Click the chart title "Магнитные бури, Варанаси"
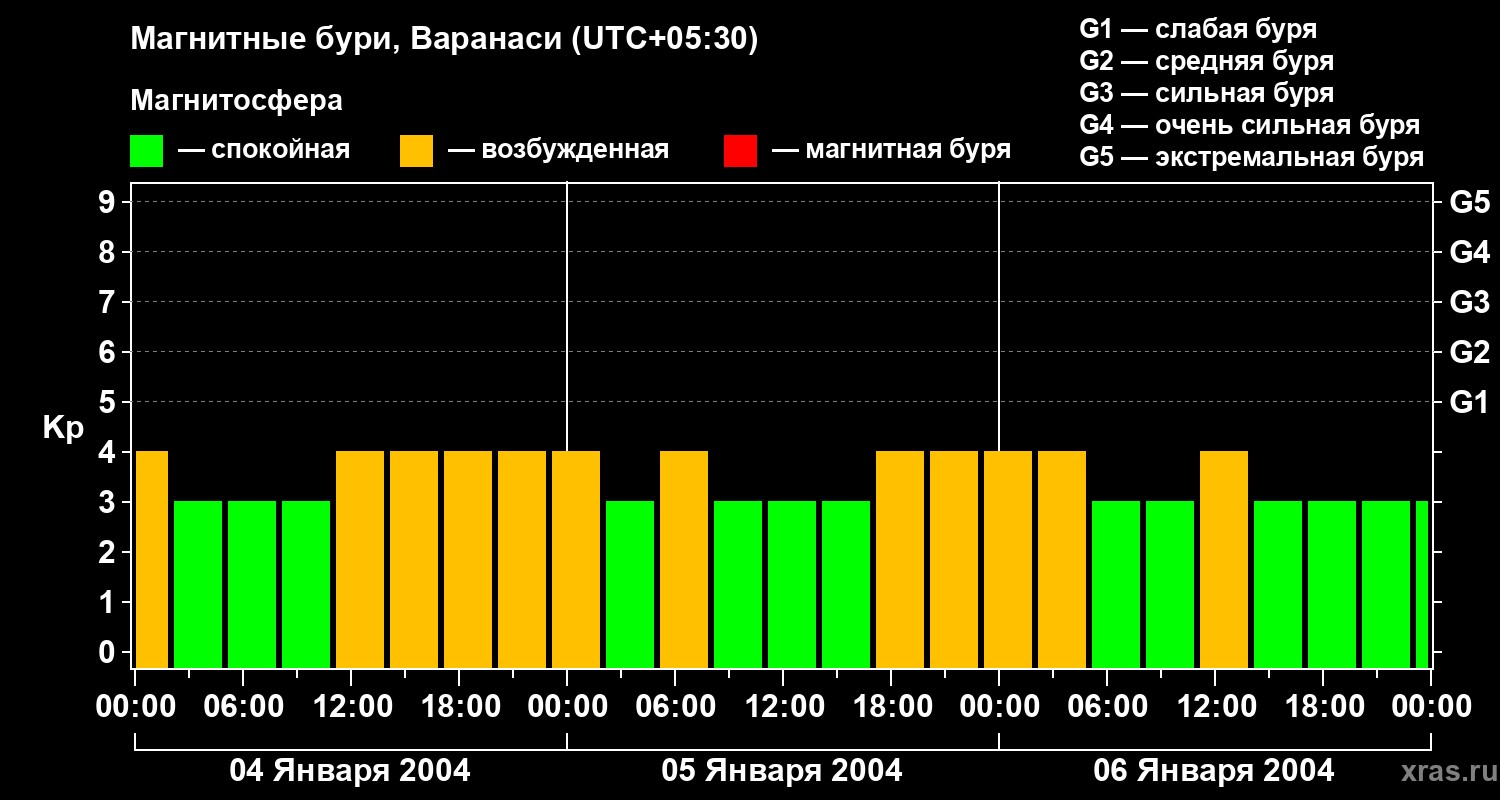 pyautogui.click(x=444, y=39)
